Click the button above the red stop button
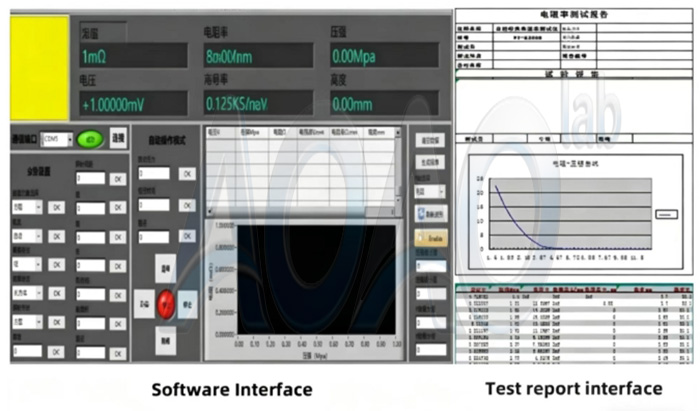This screenshot has height=411, width=700. point(167,268)
